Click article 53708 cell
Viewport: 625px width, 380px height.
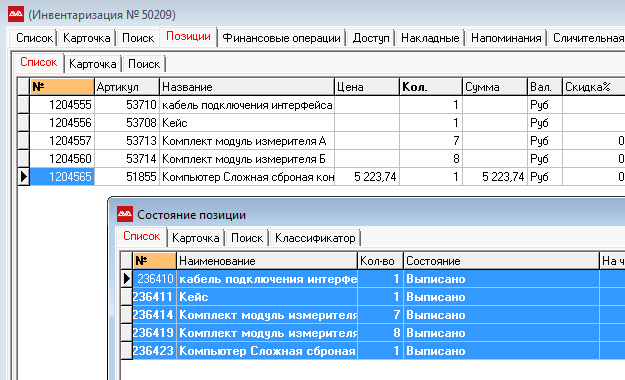[x=127, y=123]
